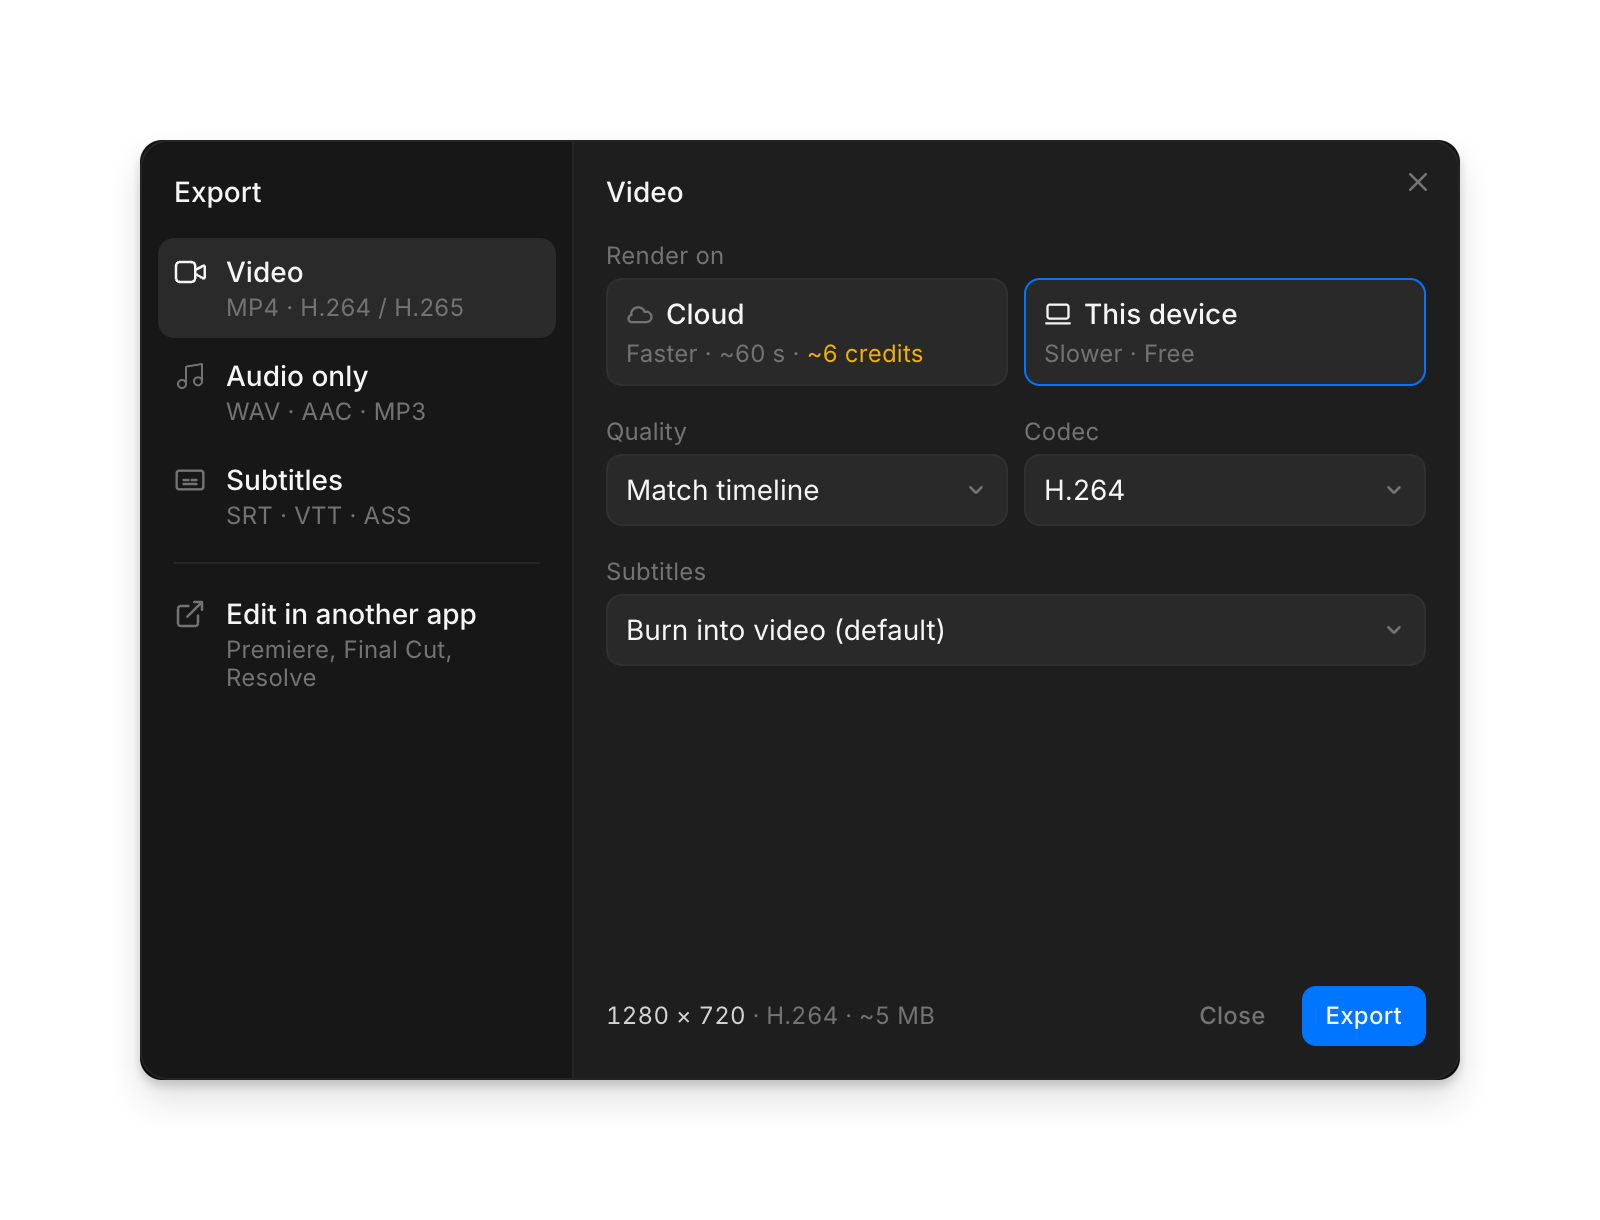Open the Quality dropdown Match timeline
This screenshot has width=1600, height=1220.
(x=806, y=490)
